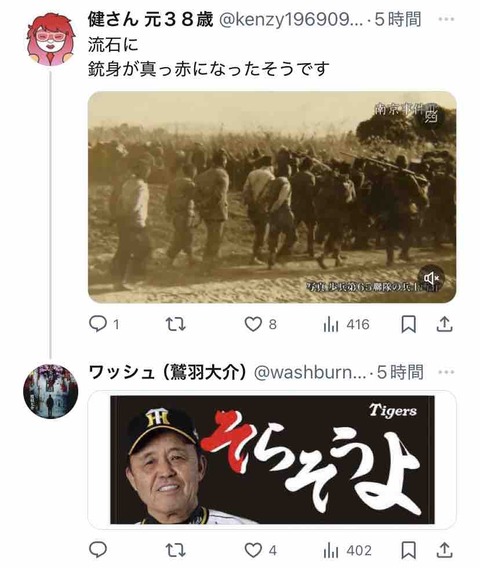This screenshot has height=568, width=480.
Task: Repost the 健さん tweet
Action: tap(176, 324)
